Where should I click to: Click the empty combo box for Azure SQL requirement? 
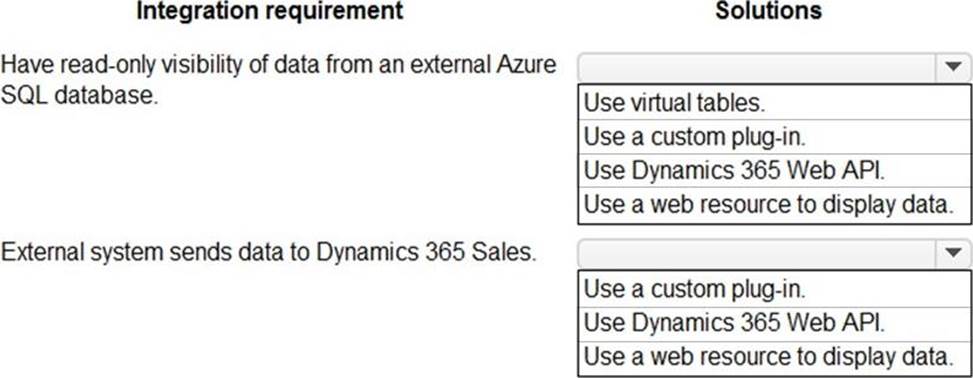[757, 68]
